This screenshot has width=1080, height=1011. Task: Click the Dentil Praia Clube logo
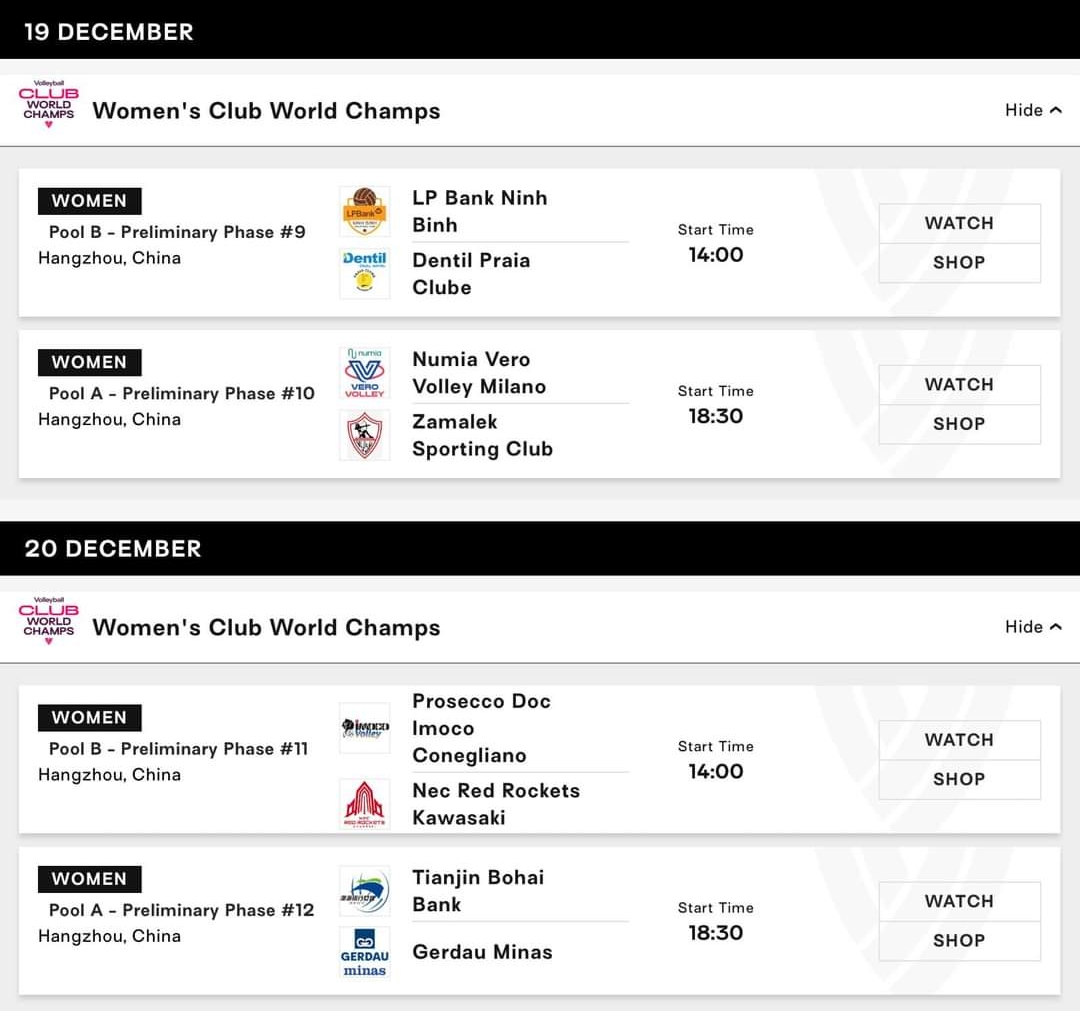[364, 273]
